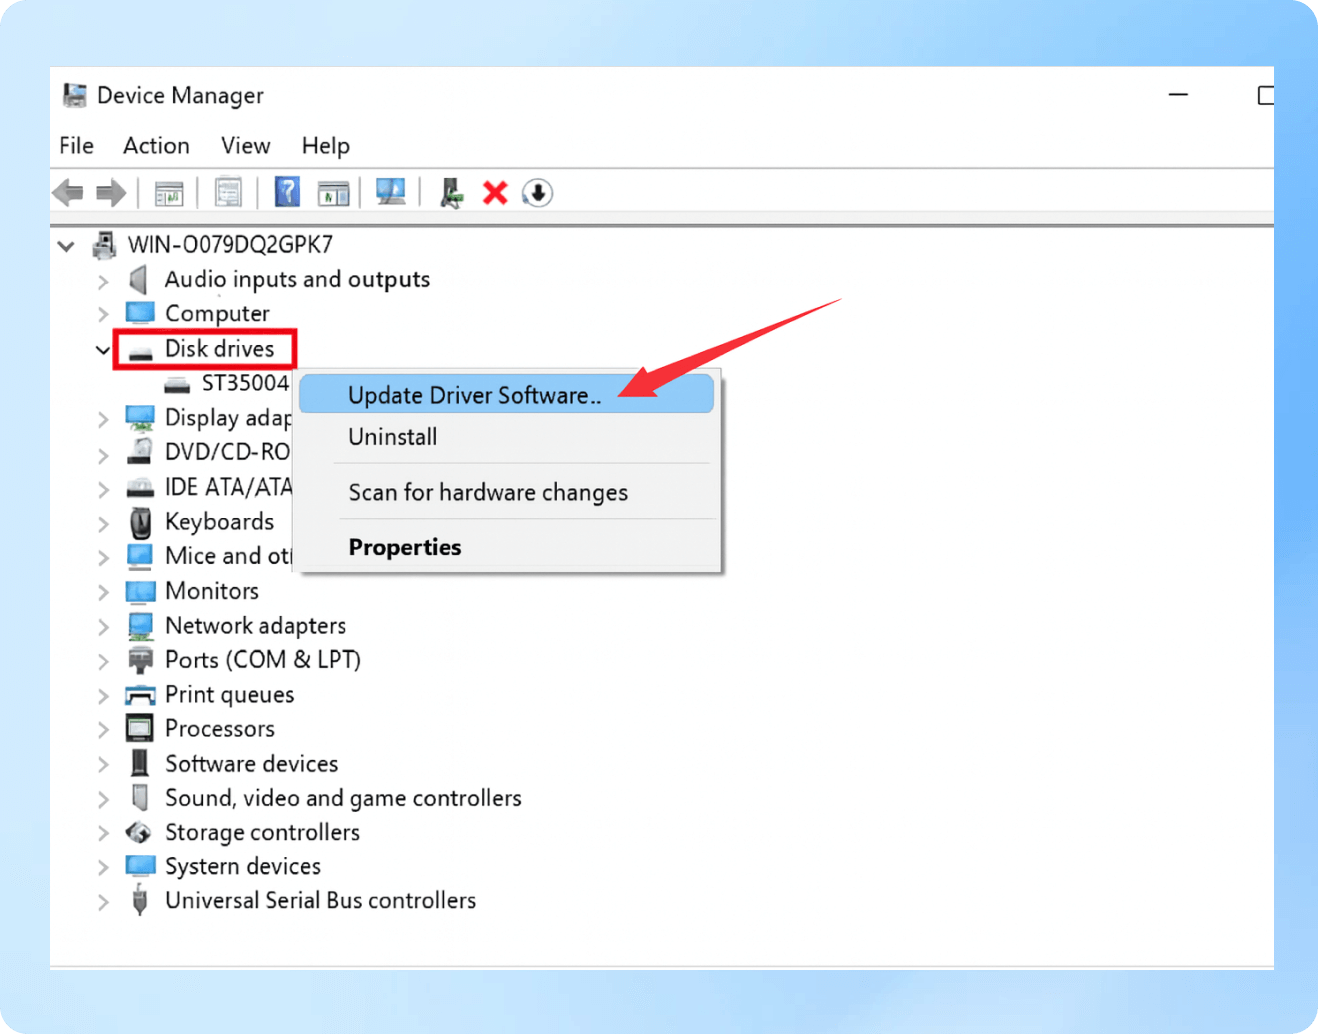Click the Properties sheet toolbar icon
The height and width of the screenshot is (1034, 1318).
click(x=228, y=192)
